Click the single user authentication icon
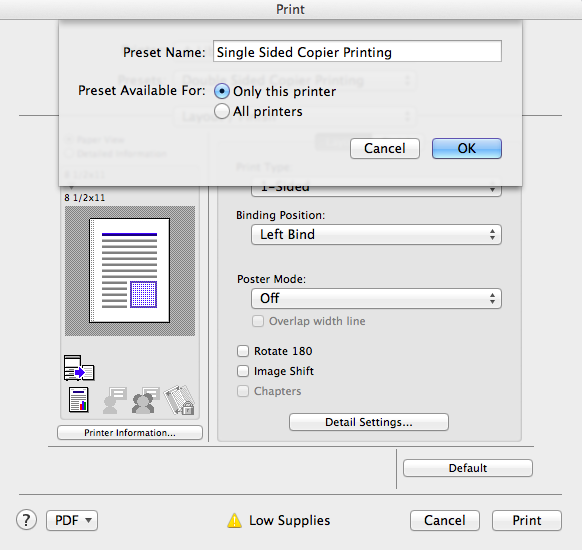582x550 pixels. point(114,400)
